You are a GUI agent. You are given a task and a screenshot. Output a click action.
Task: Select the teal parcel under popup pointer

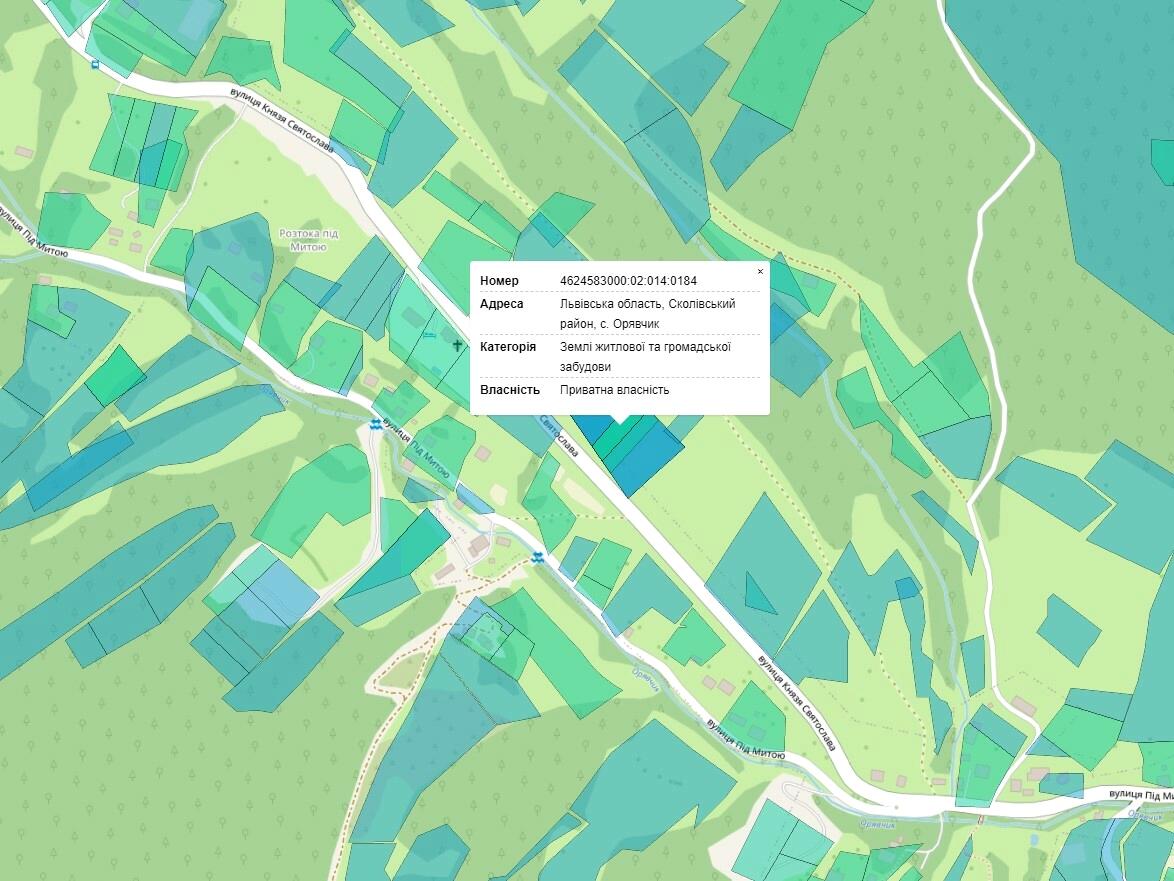click(618, 433)
